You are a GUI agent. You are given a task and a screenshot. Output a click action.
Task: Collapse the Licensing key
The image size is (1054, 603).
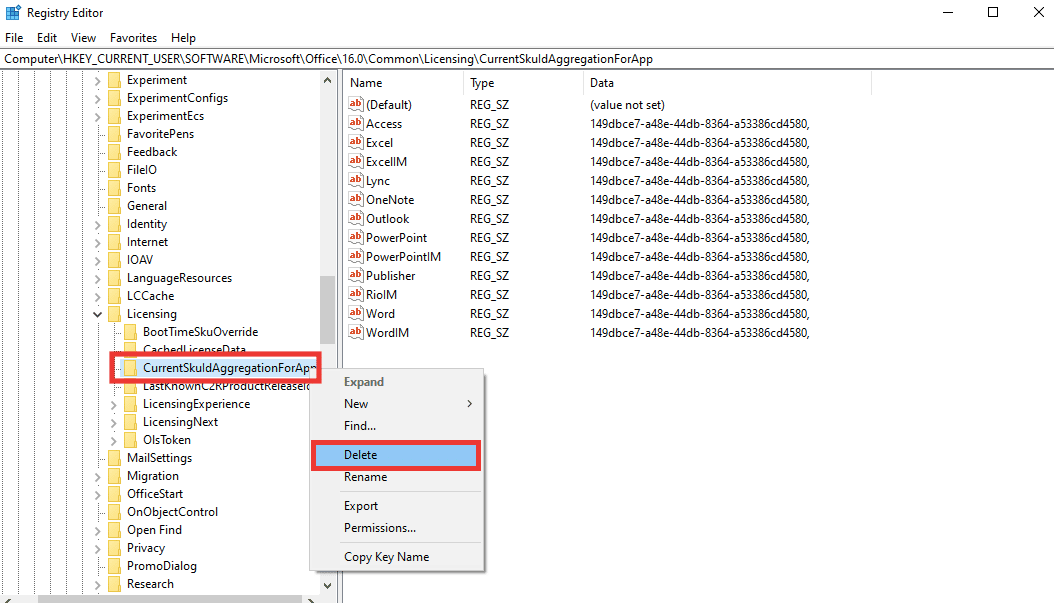(x=97, y=314)
